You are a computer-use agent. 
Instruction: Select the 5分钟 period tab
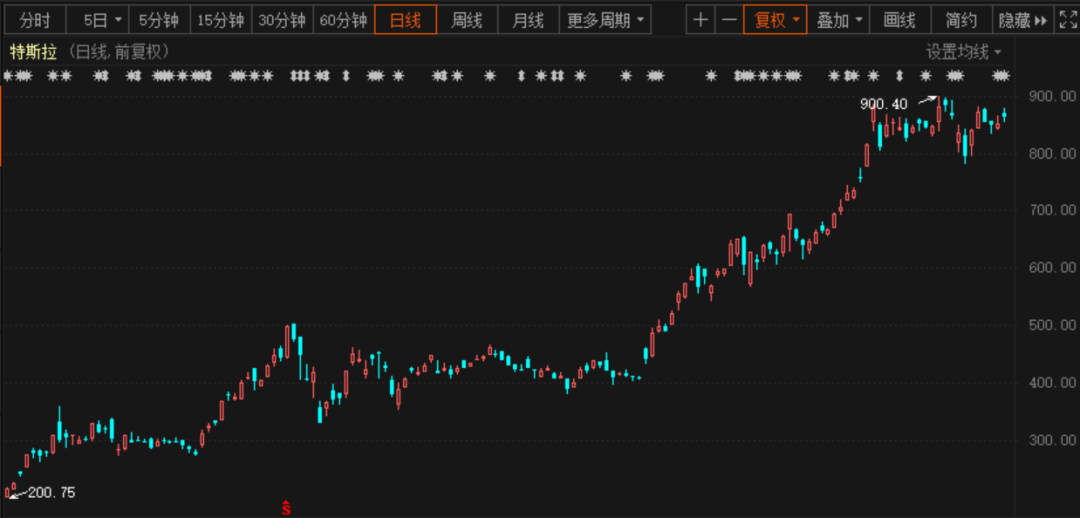(x=158, y=20)
